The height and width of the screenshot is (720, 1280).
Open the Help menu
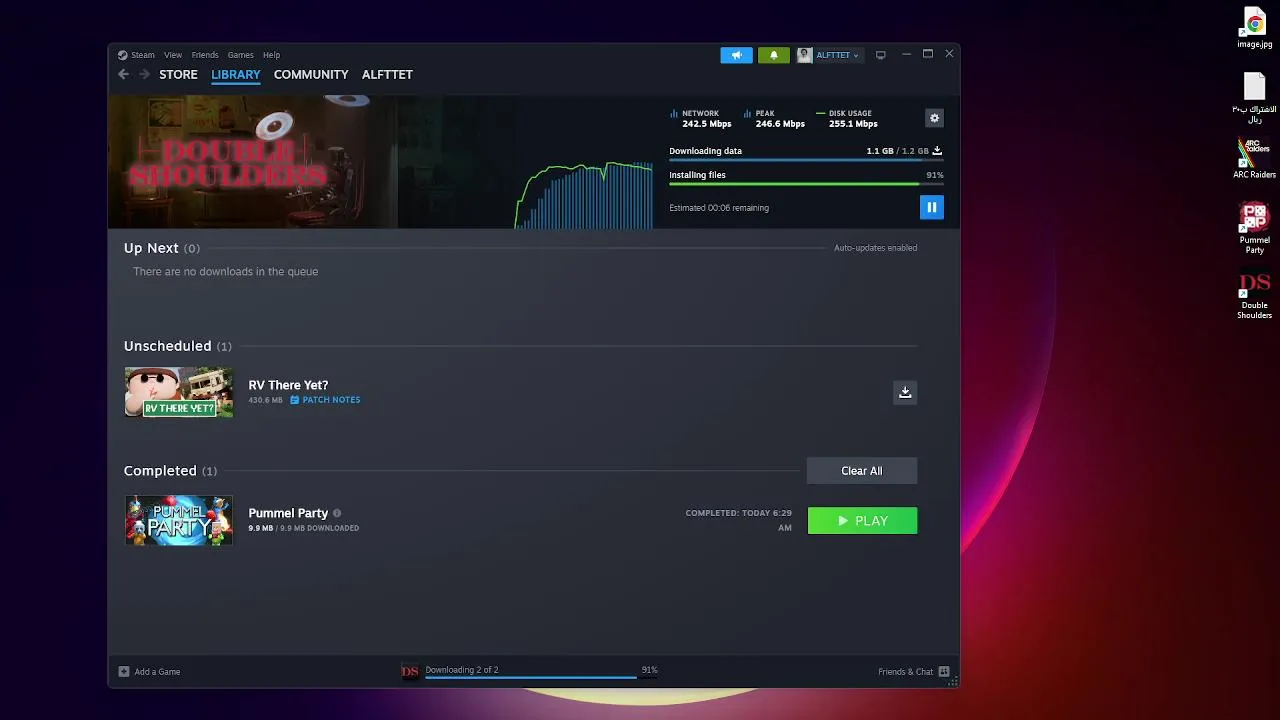click(x=271, y=55)
